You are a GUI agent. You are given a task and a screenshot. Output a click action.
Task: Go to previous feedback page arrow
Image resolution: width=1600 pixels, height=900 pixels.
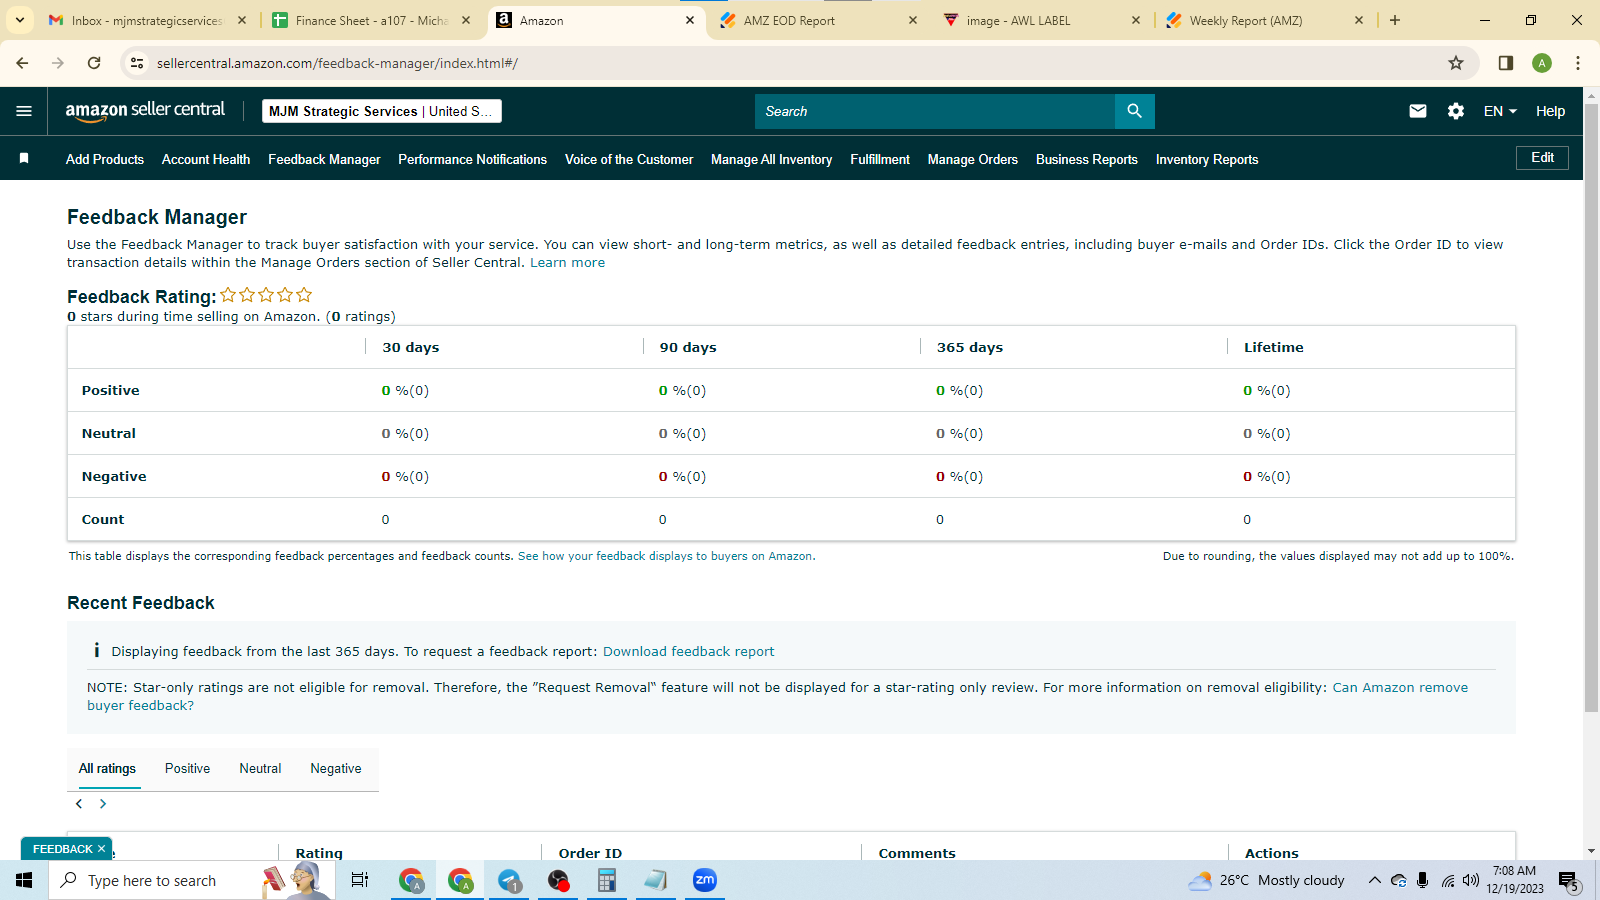pos(79,804)
